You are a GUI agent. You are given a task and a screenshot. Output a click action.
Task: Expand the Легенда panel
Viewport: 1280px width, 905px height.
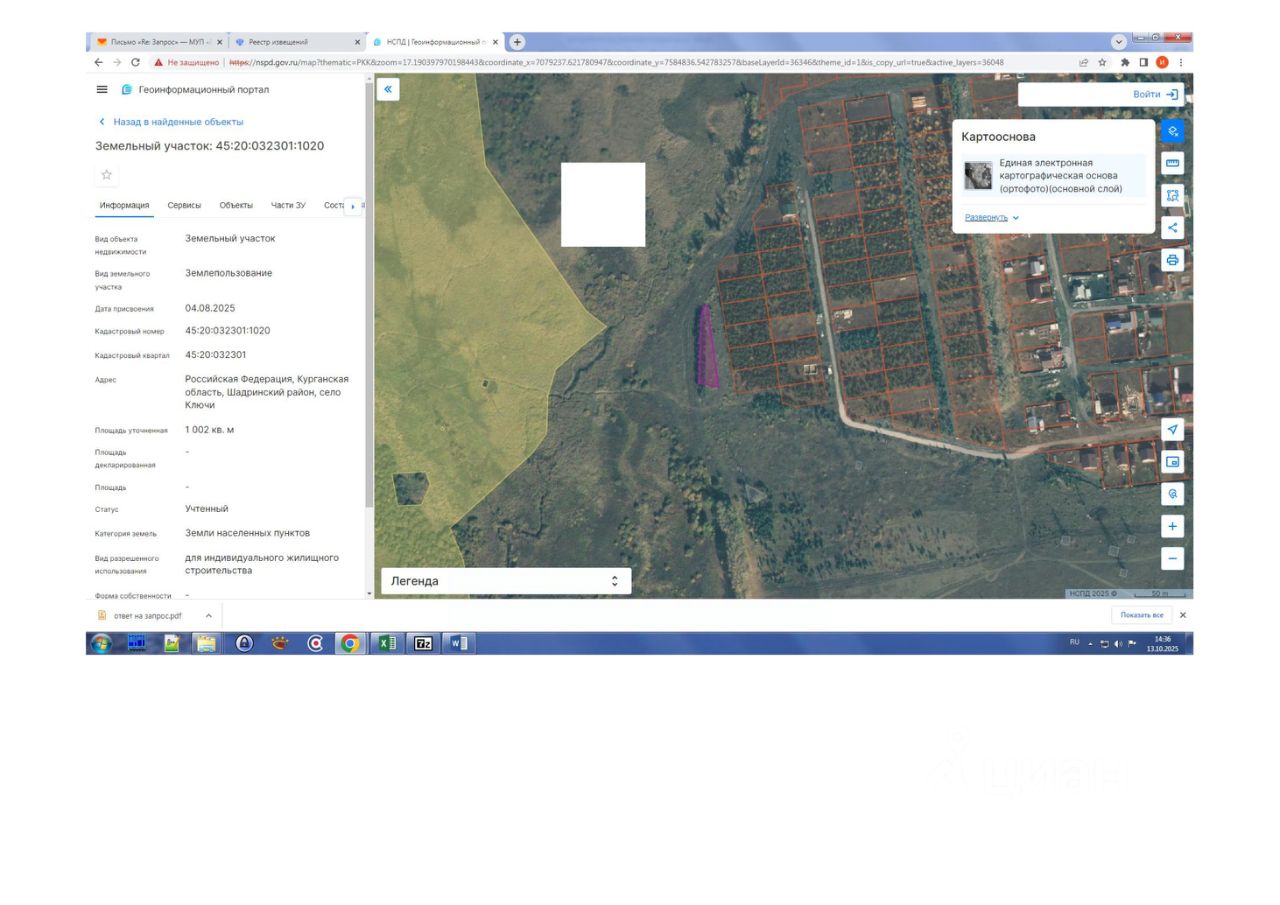pyautogui.click(x=506, y=581)
